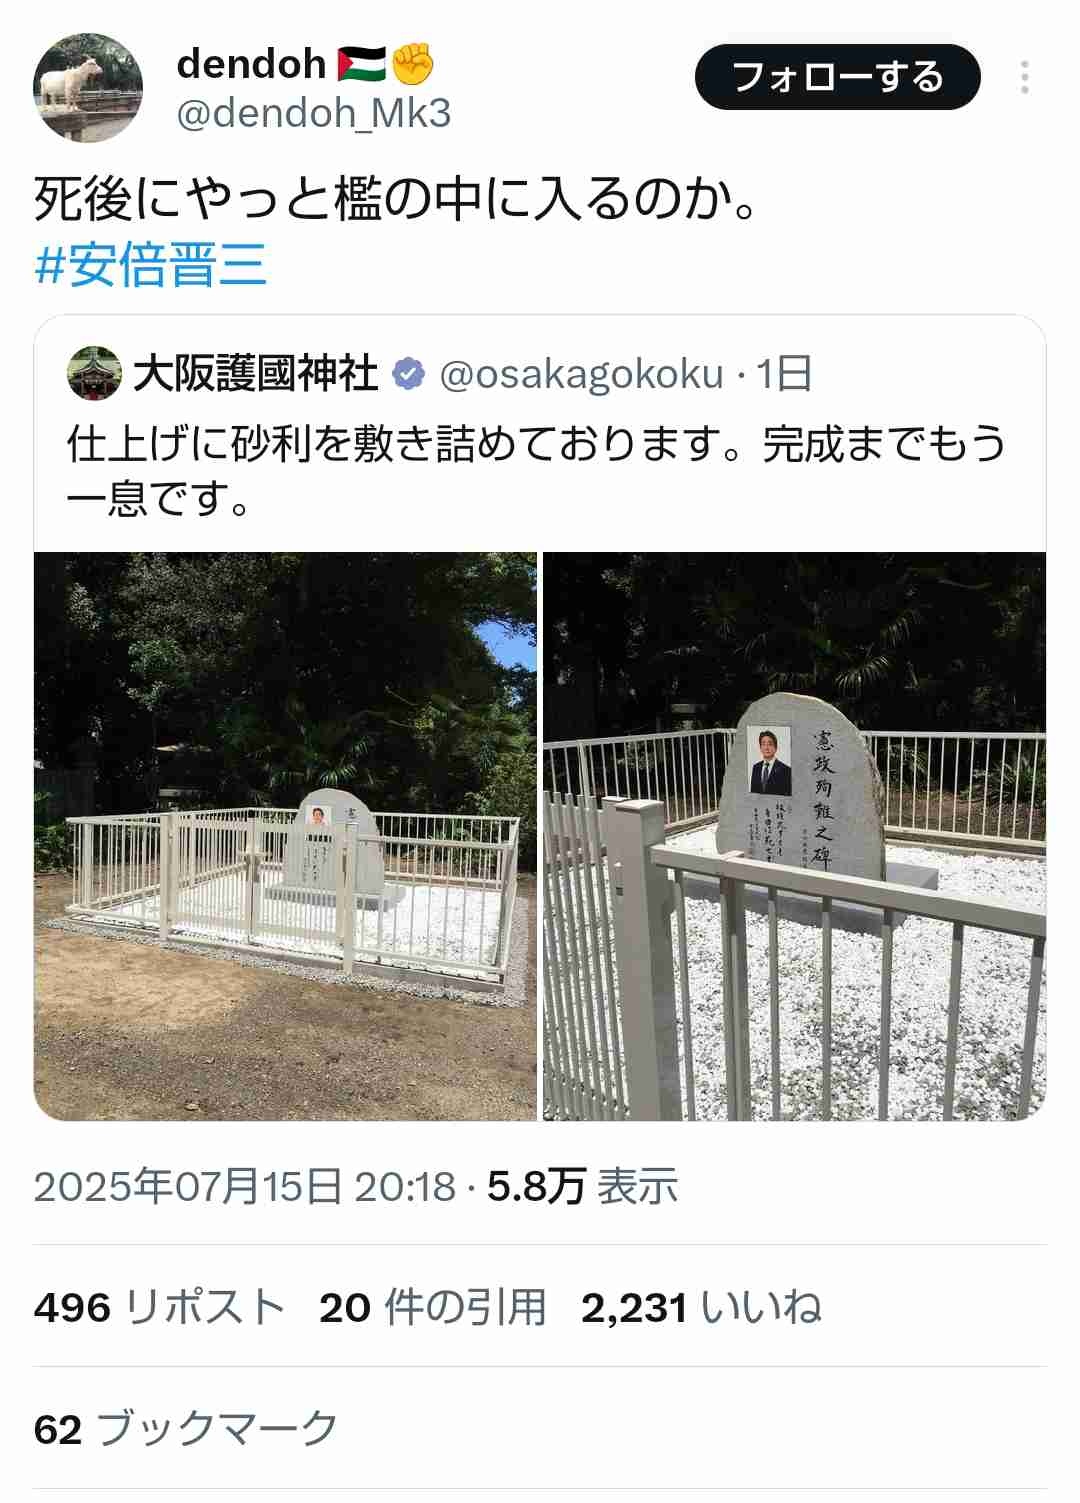Open the 62 ブックマーク count
Screen dimensions: 1080x1503
click(x=186, y=1429)
